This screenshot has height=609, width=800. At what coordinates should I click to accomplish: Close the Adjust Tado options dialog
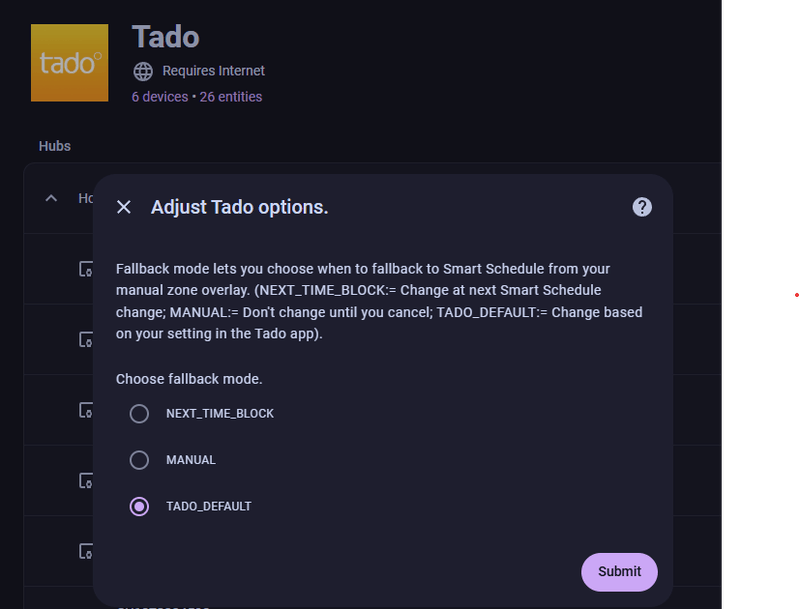click(124, 207)
